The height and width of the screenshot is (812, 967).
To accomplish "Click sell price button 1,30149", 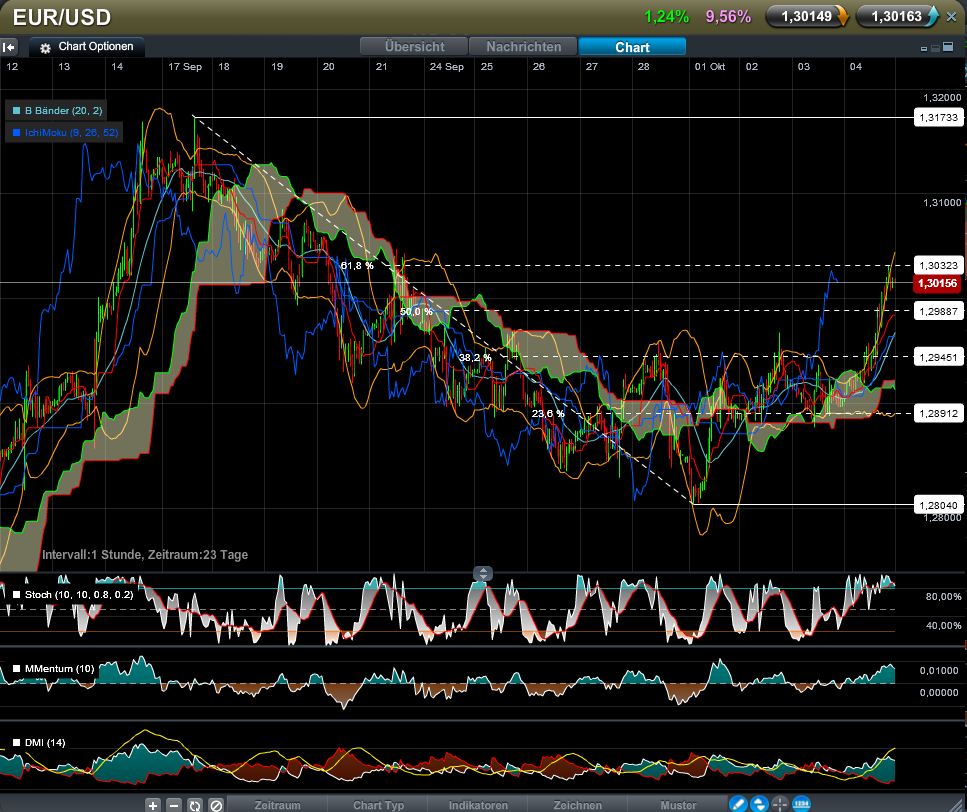I will 807,17.
